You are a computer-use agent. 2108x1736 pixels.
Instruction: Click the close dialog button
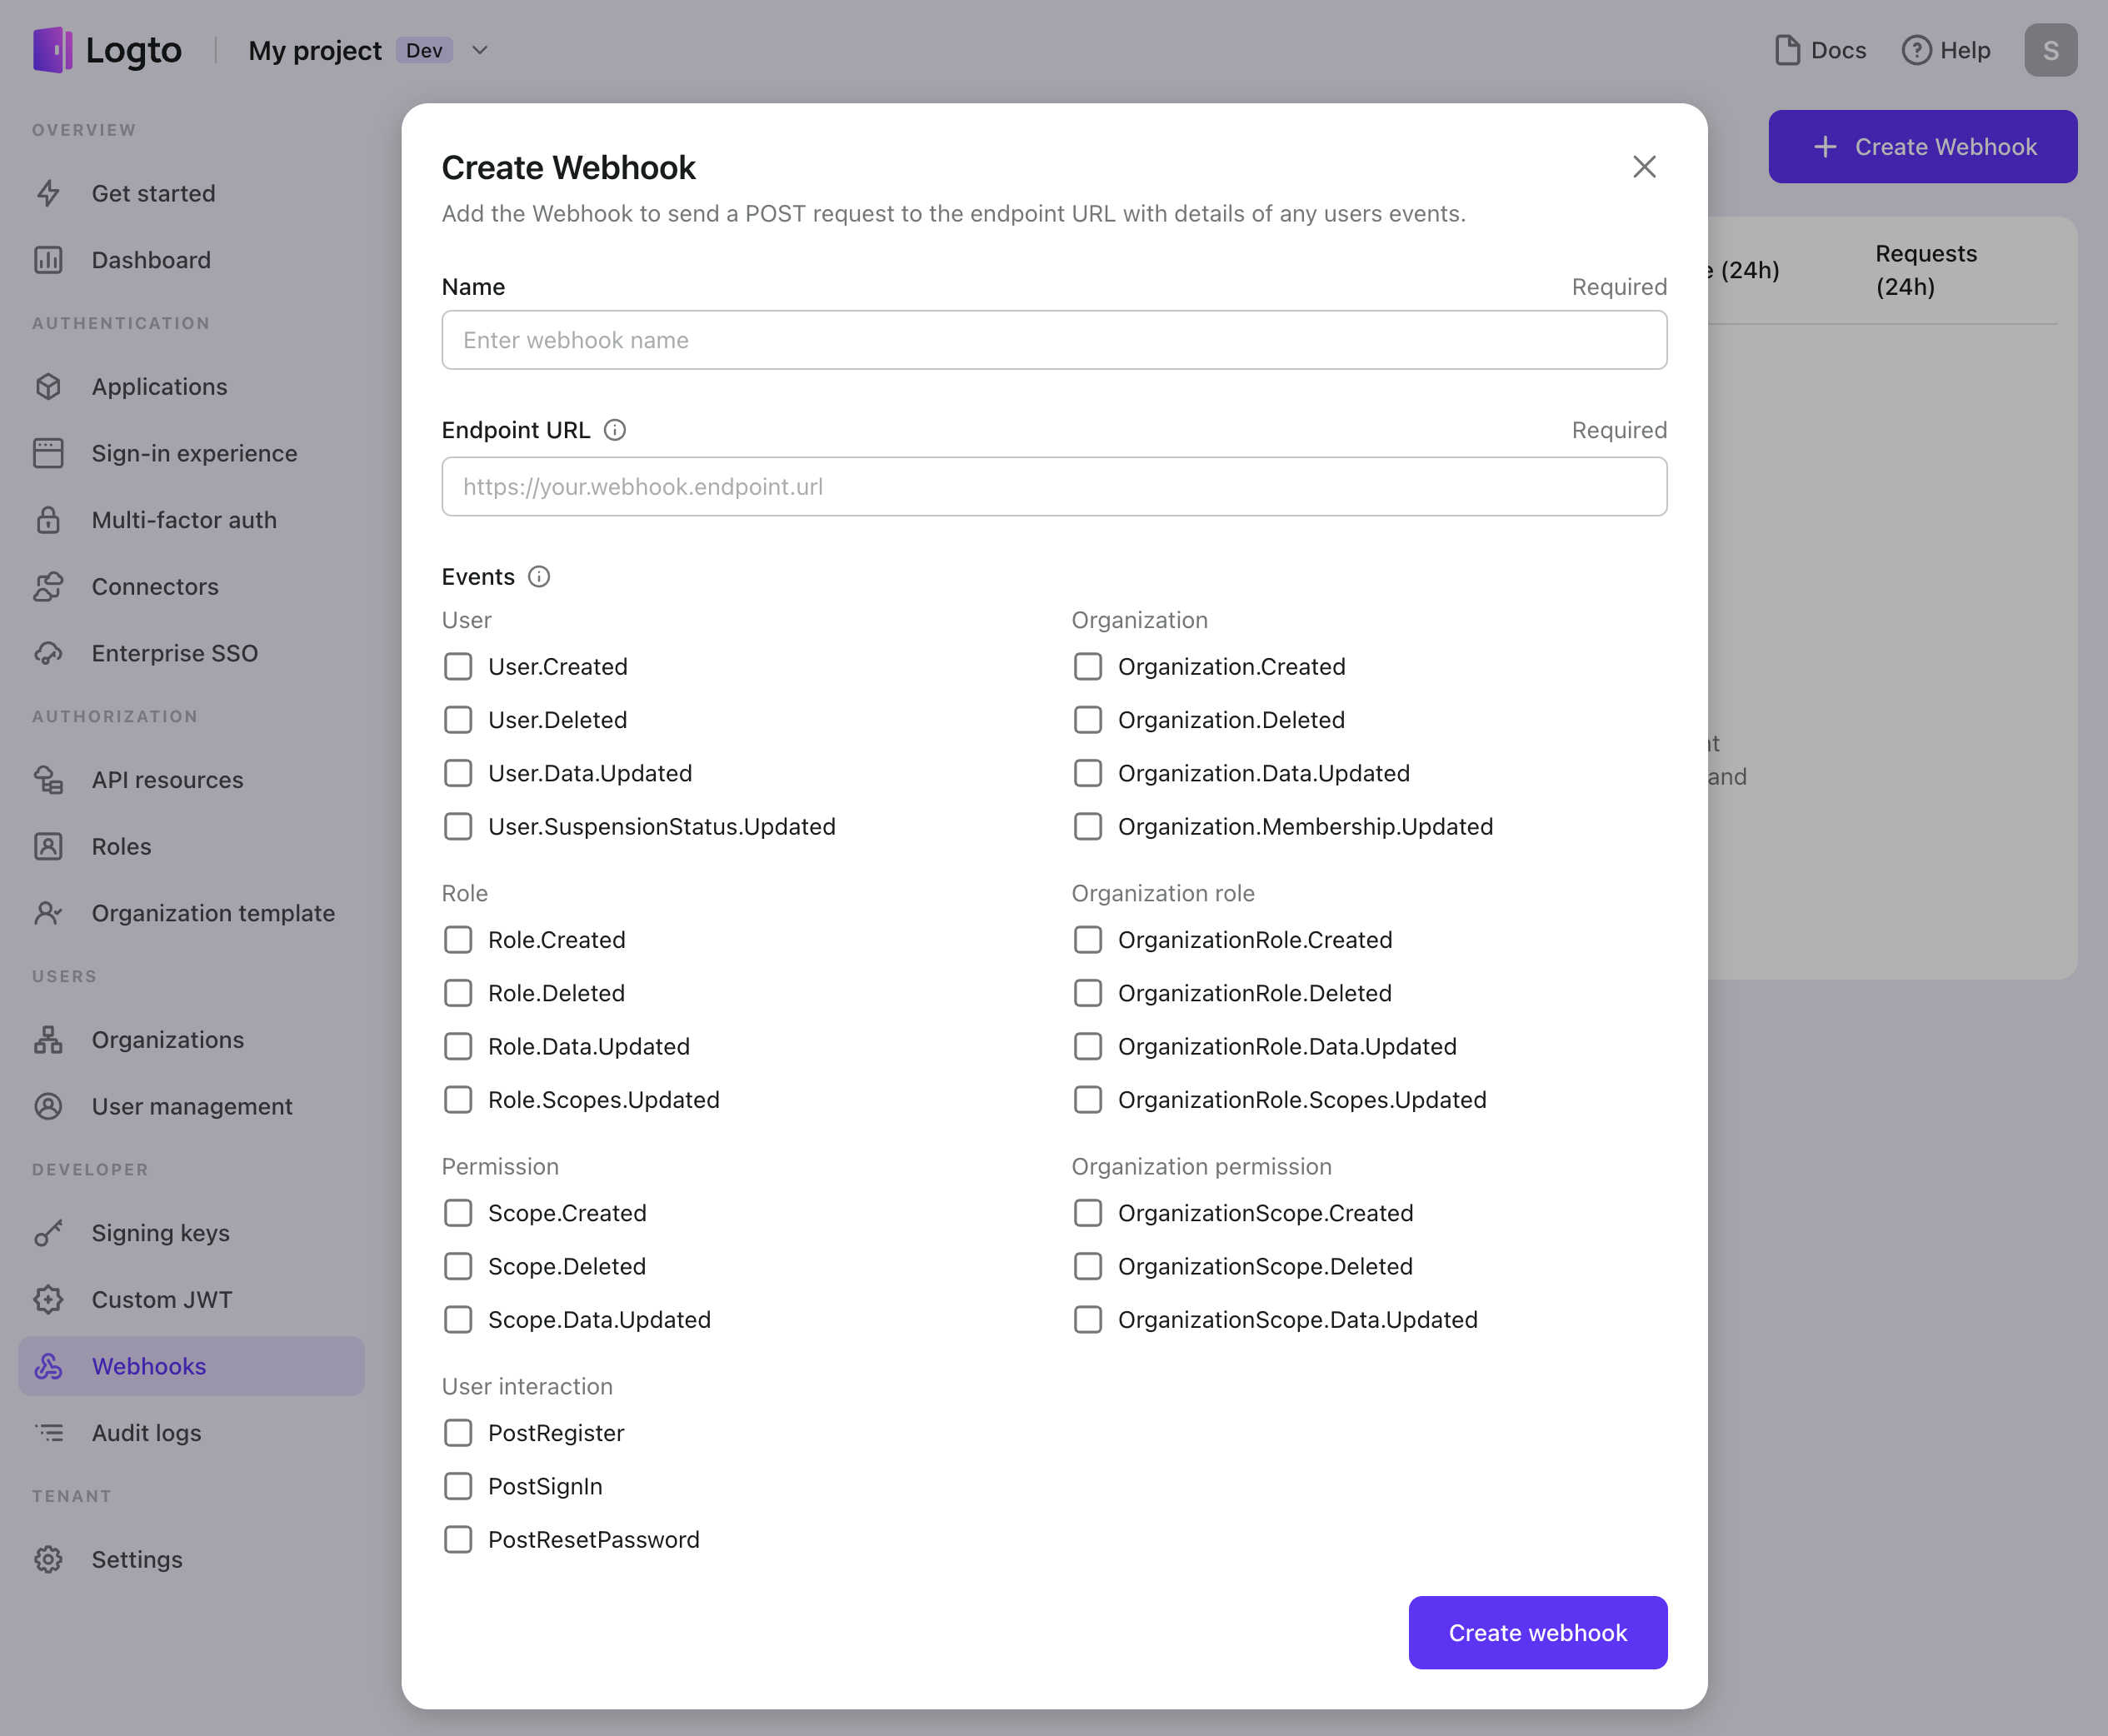click(x=1642, y=164)
